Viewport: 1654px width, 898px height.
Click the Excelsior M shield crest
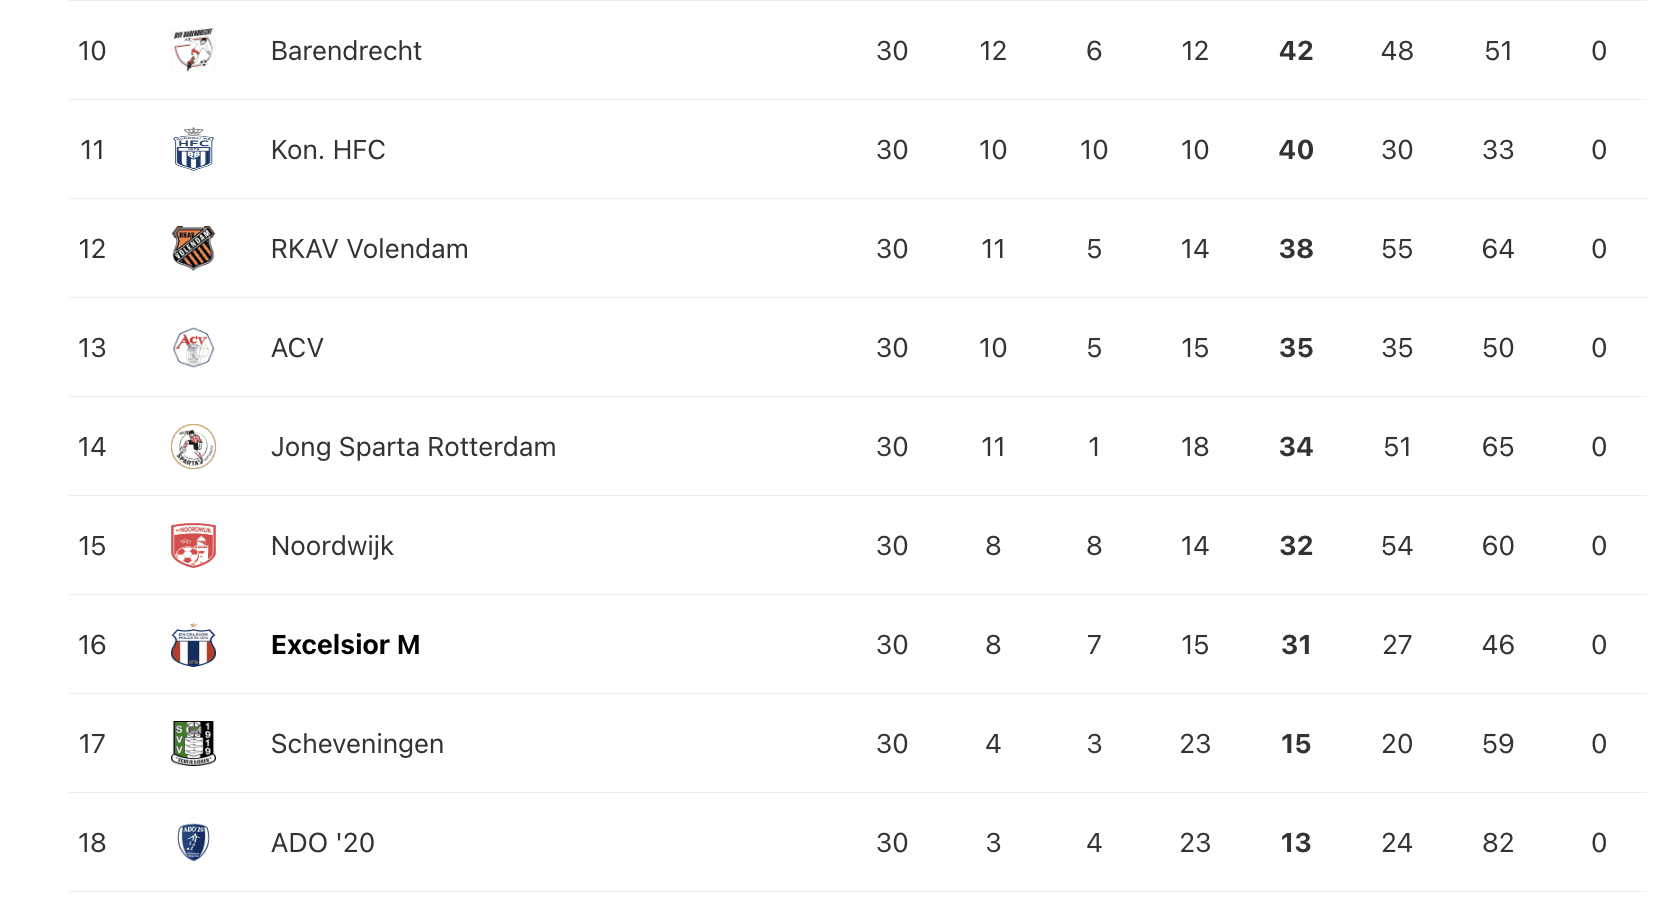point(193,645)
